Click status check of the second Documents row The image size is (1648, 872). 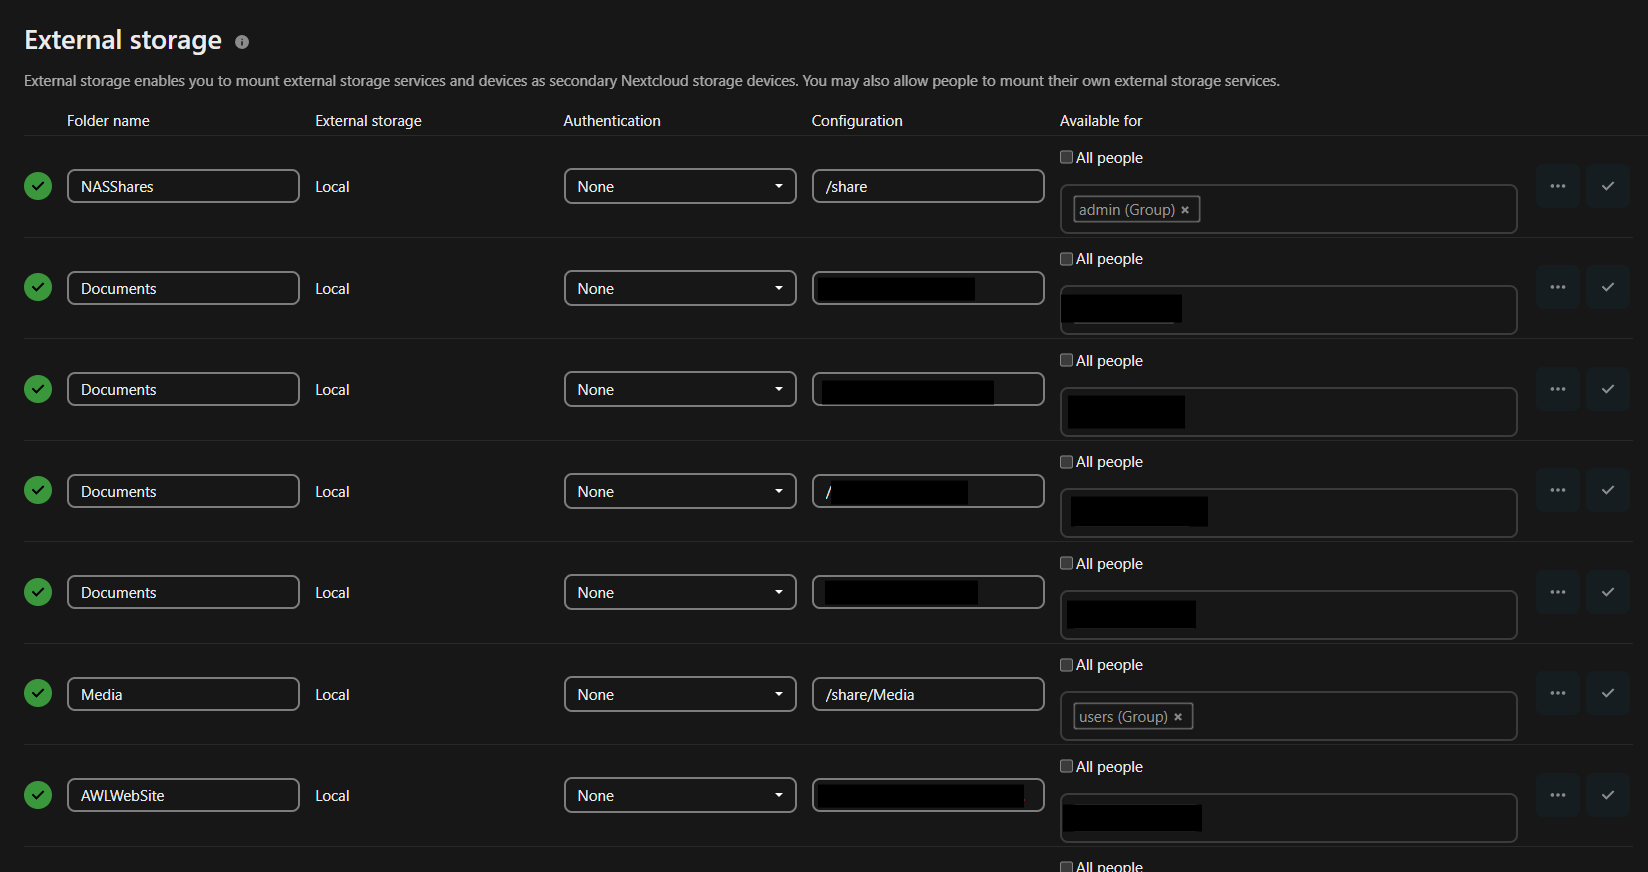tap(38, 389)
